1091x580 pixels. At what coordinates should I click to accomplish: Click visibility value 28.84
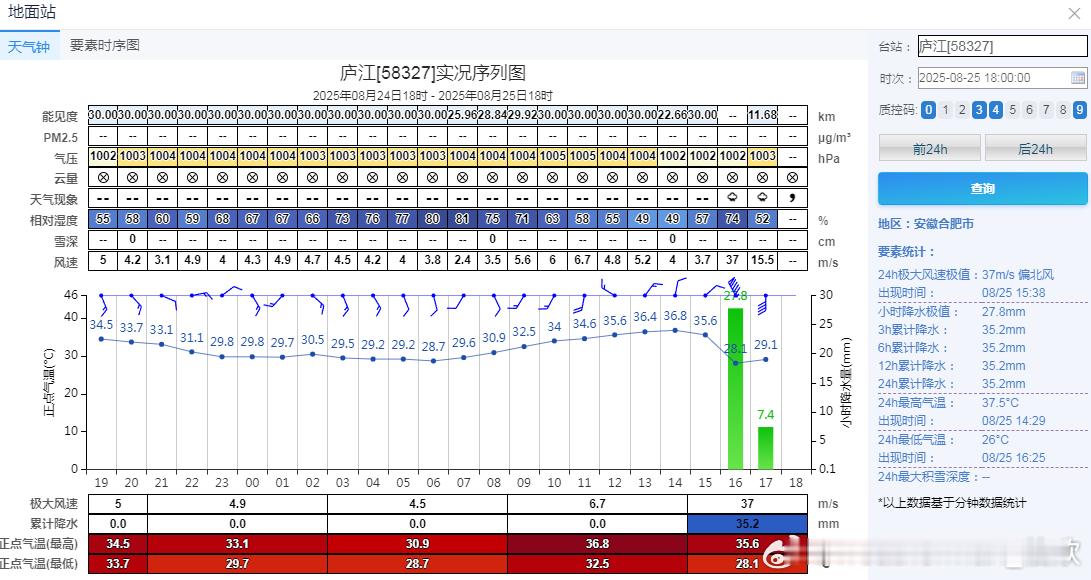pyautogui.click(x=492, y=115)
